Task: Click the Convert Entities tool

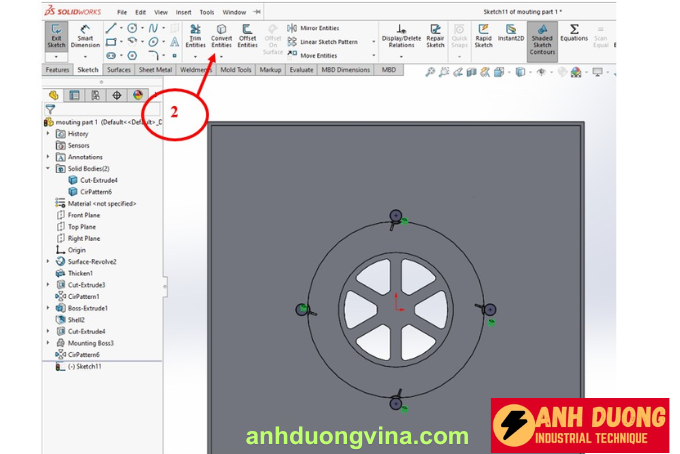Action: (221, 37)
